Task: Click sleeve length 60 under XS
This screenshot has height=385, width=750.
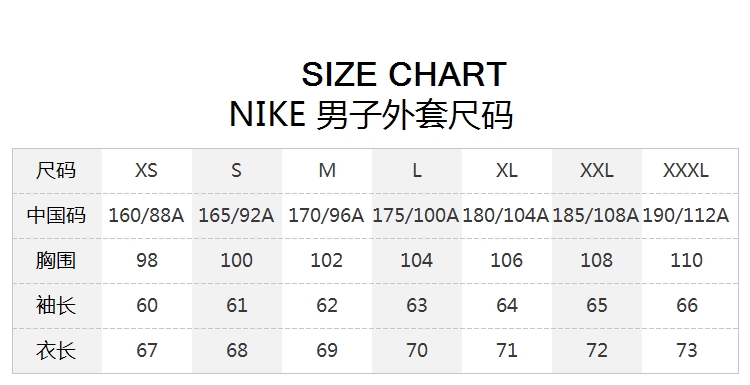Action: click(146, 305)
